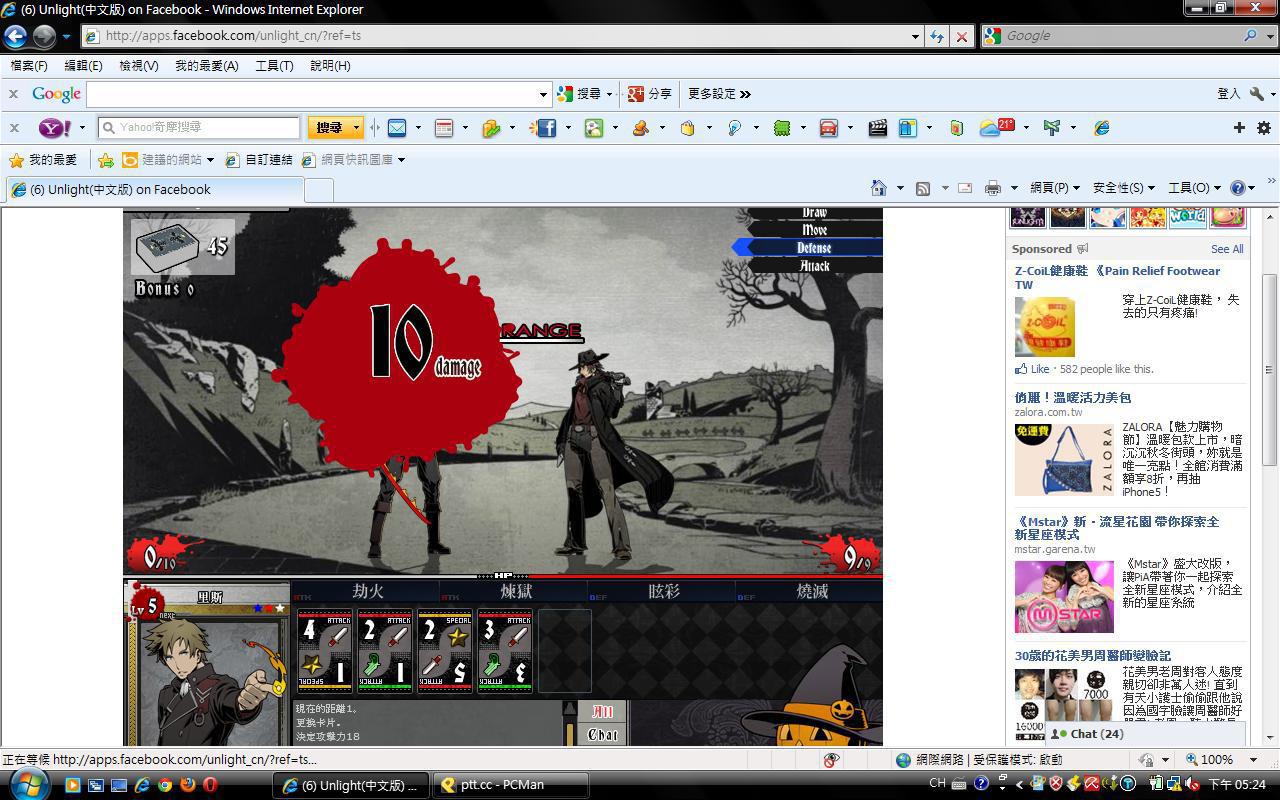Click the See All sponsored link
The height and width of the screenshot is (800, 1280).
(1227, 249)
